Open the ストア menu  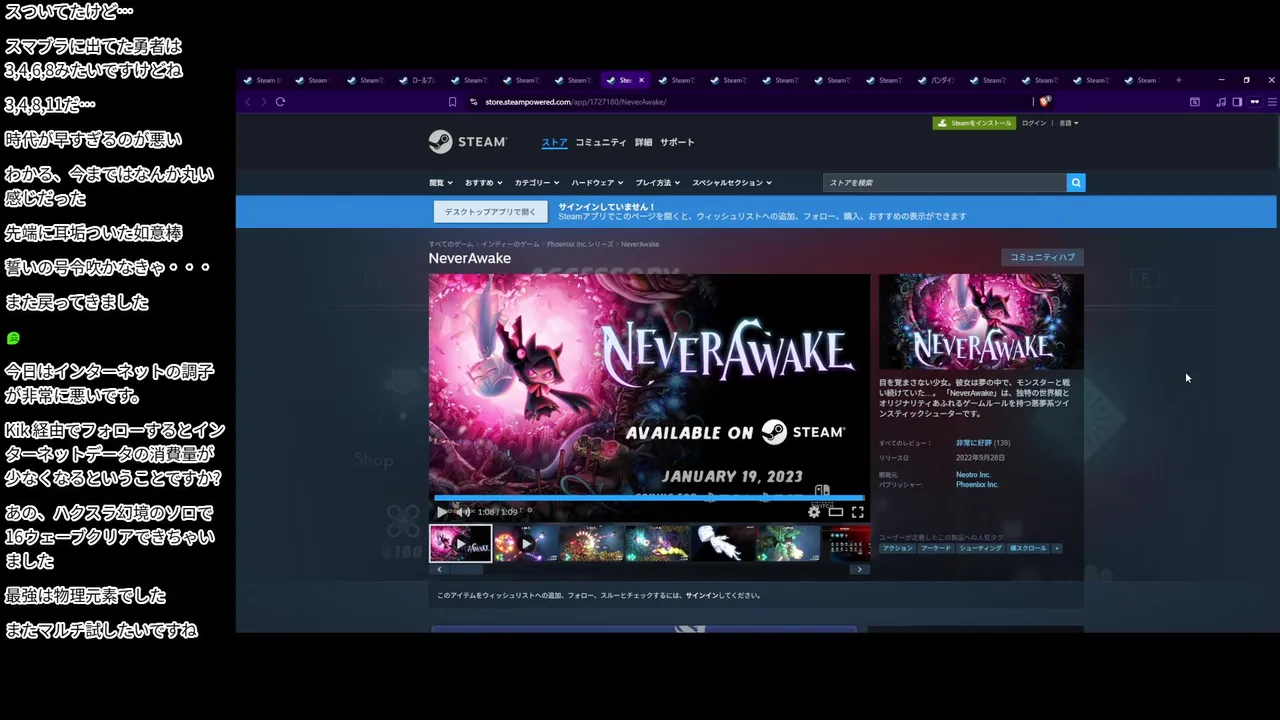(554, 142)
